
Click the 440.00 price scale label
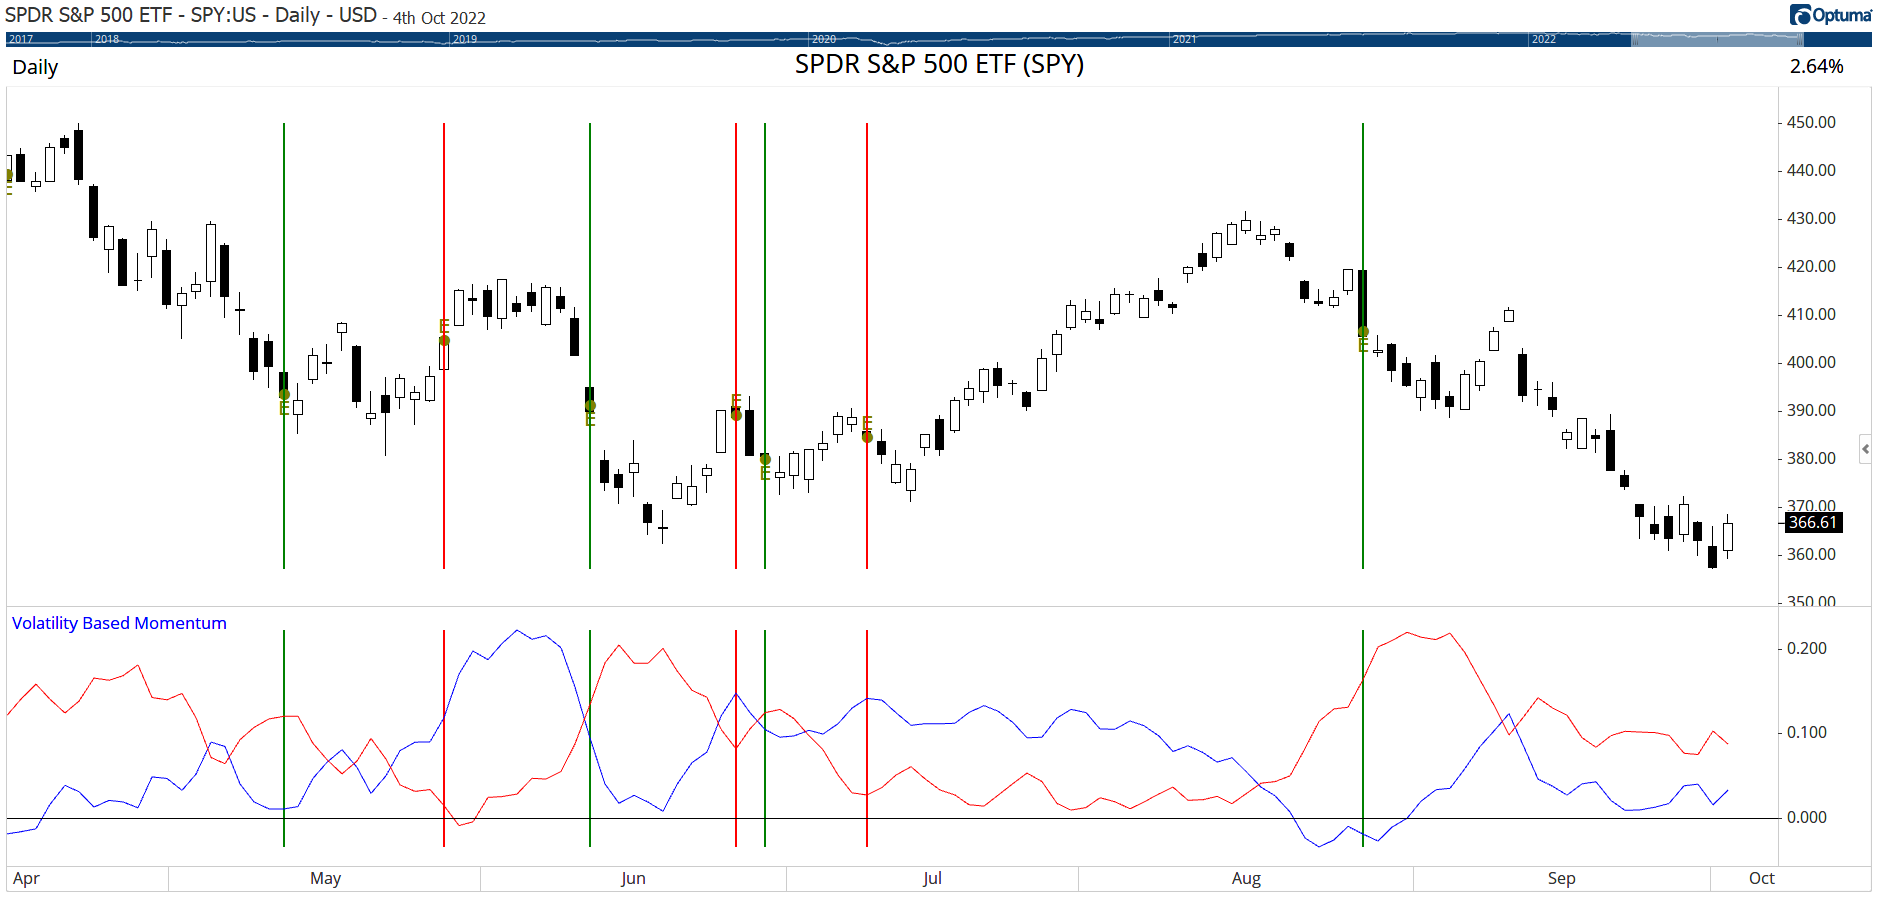(1811, 170)
